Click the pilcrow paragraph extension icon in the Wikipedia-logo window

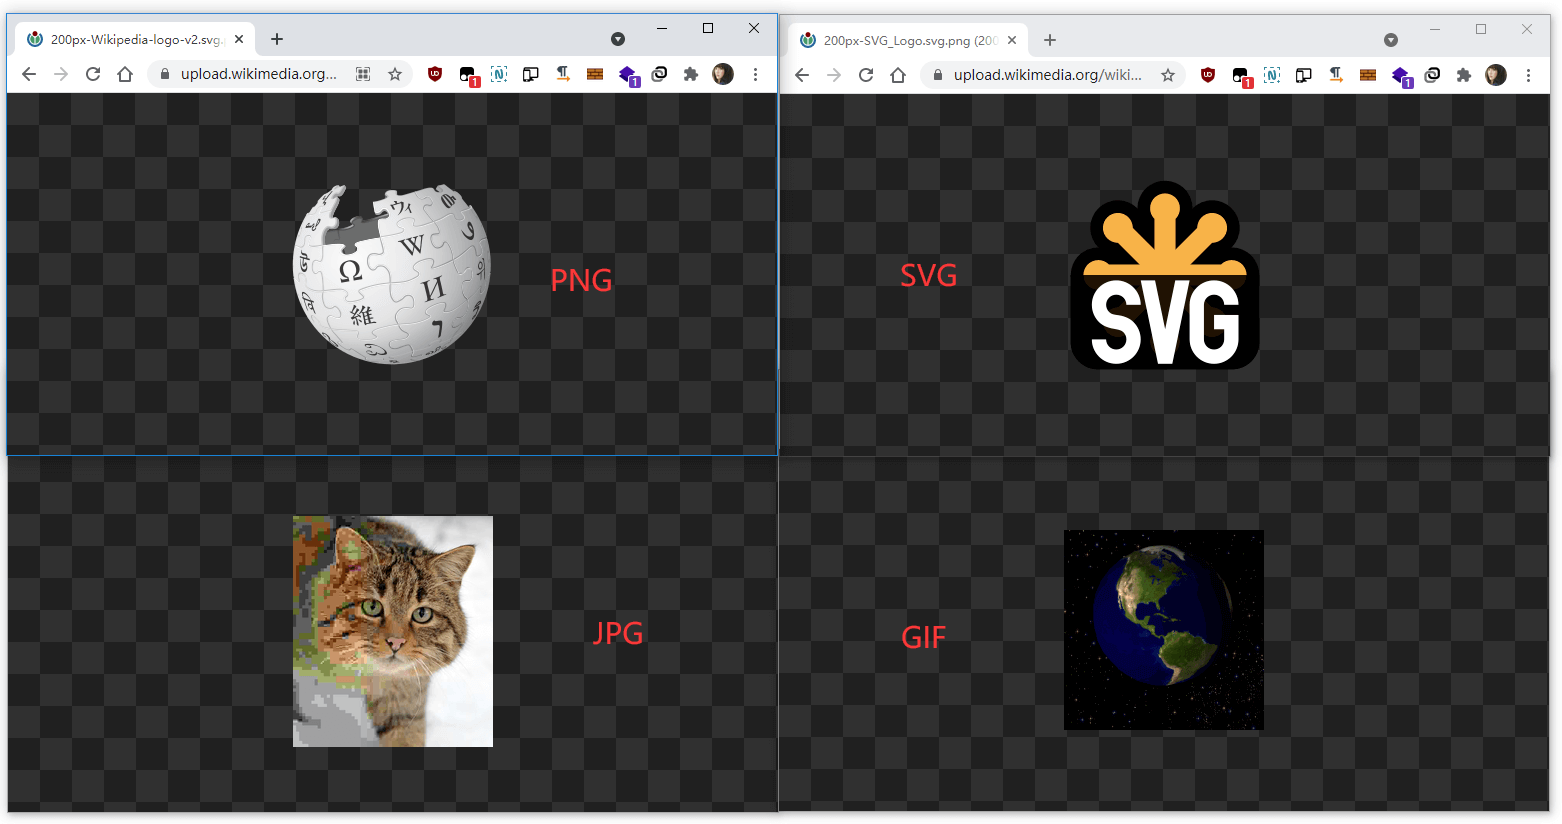563,73
